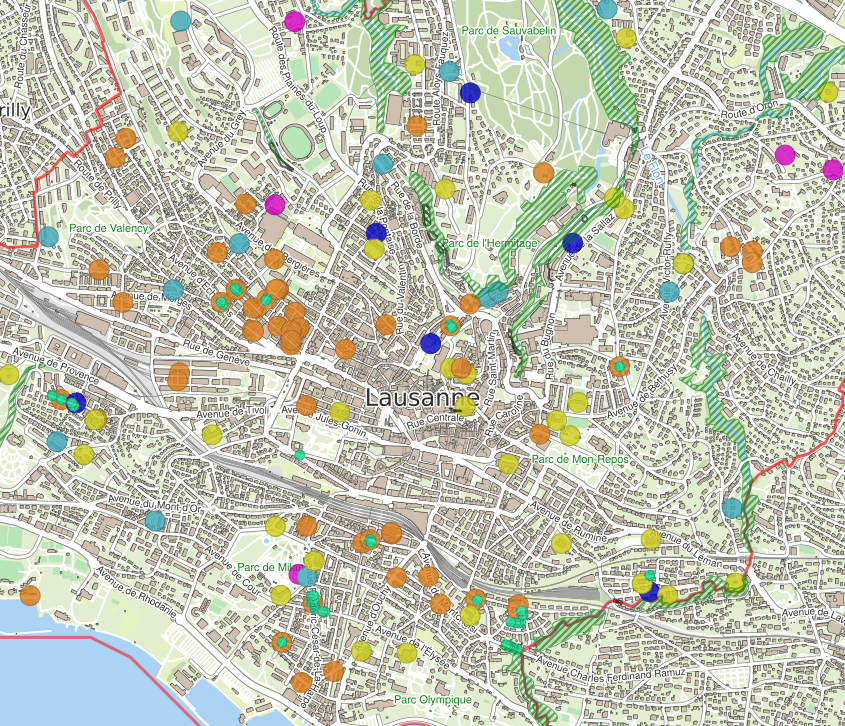Image resolution: width=845 pixels, height=726 pixels.
Task: Click the magenta marker below Route d'Oron
Action: (x=785, y=154)
